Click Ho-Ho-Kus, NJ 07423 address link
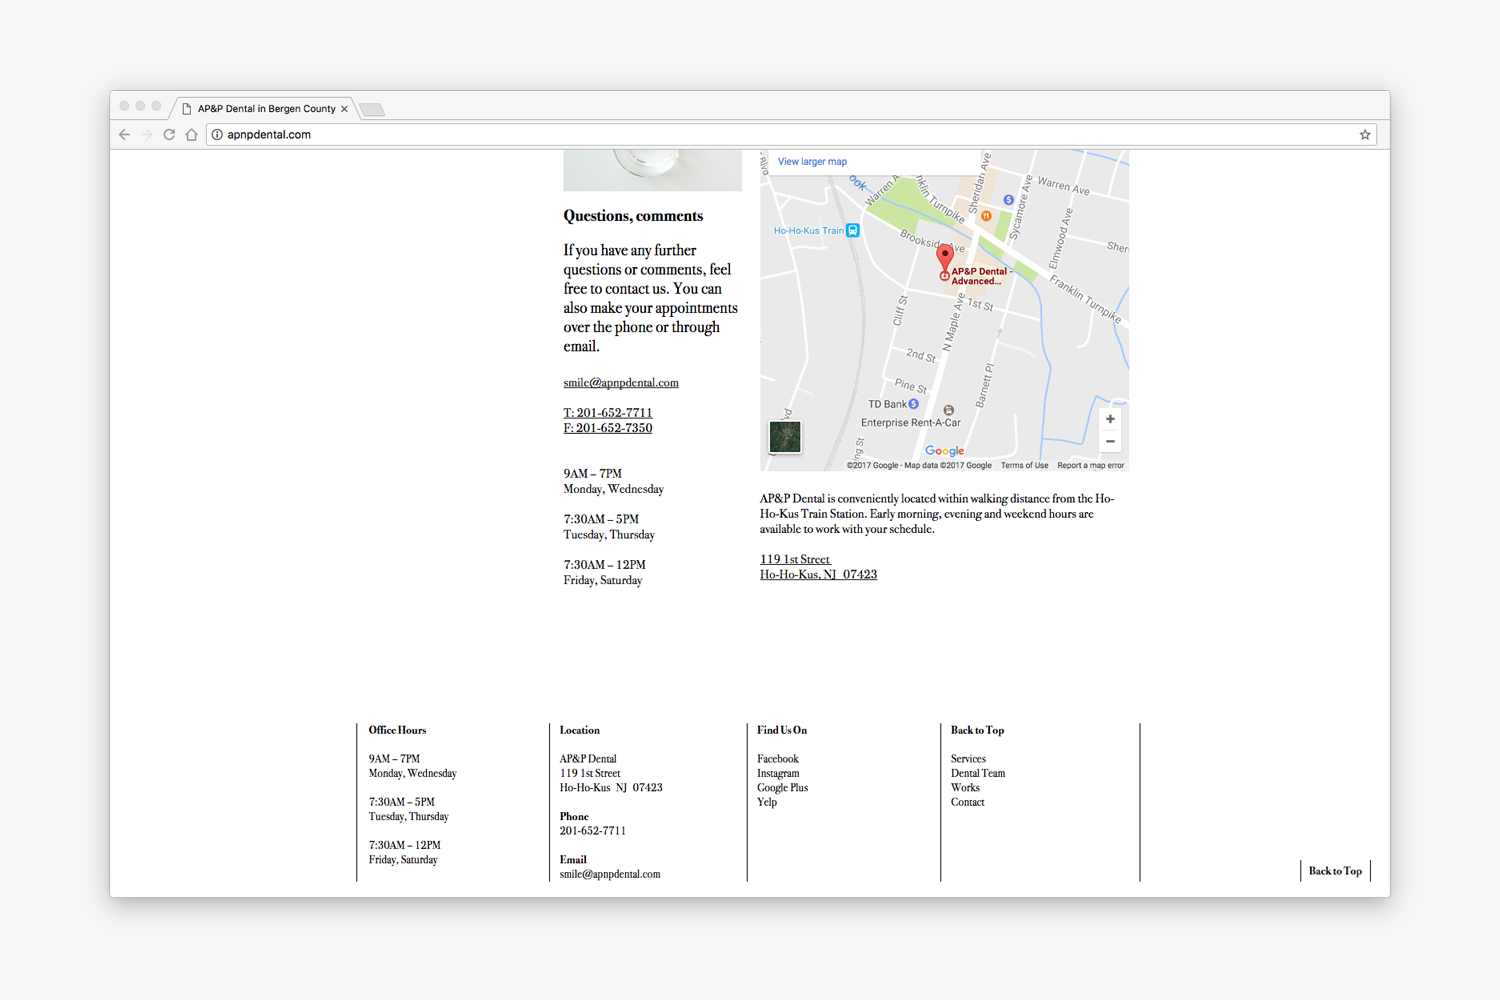1500x1000 pixels. point(818,574)
